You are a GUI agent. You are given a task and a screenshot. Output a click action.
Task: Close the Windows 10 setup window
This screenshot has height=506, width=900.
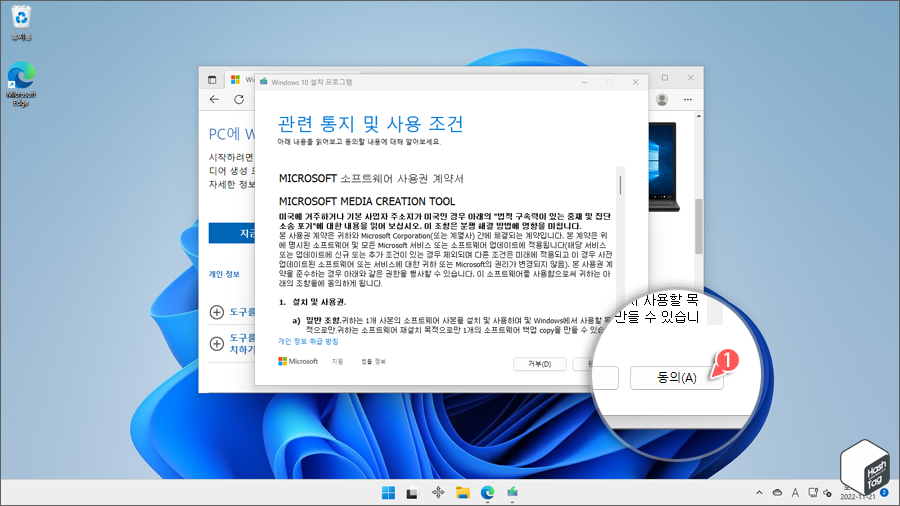coord(635,82)
